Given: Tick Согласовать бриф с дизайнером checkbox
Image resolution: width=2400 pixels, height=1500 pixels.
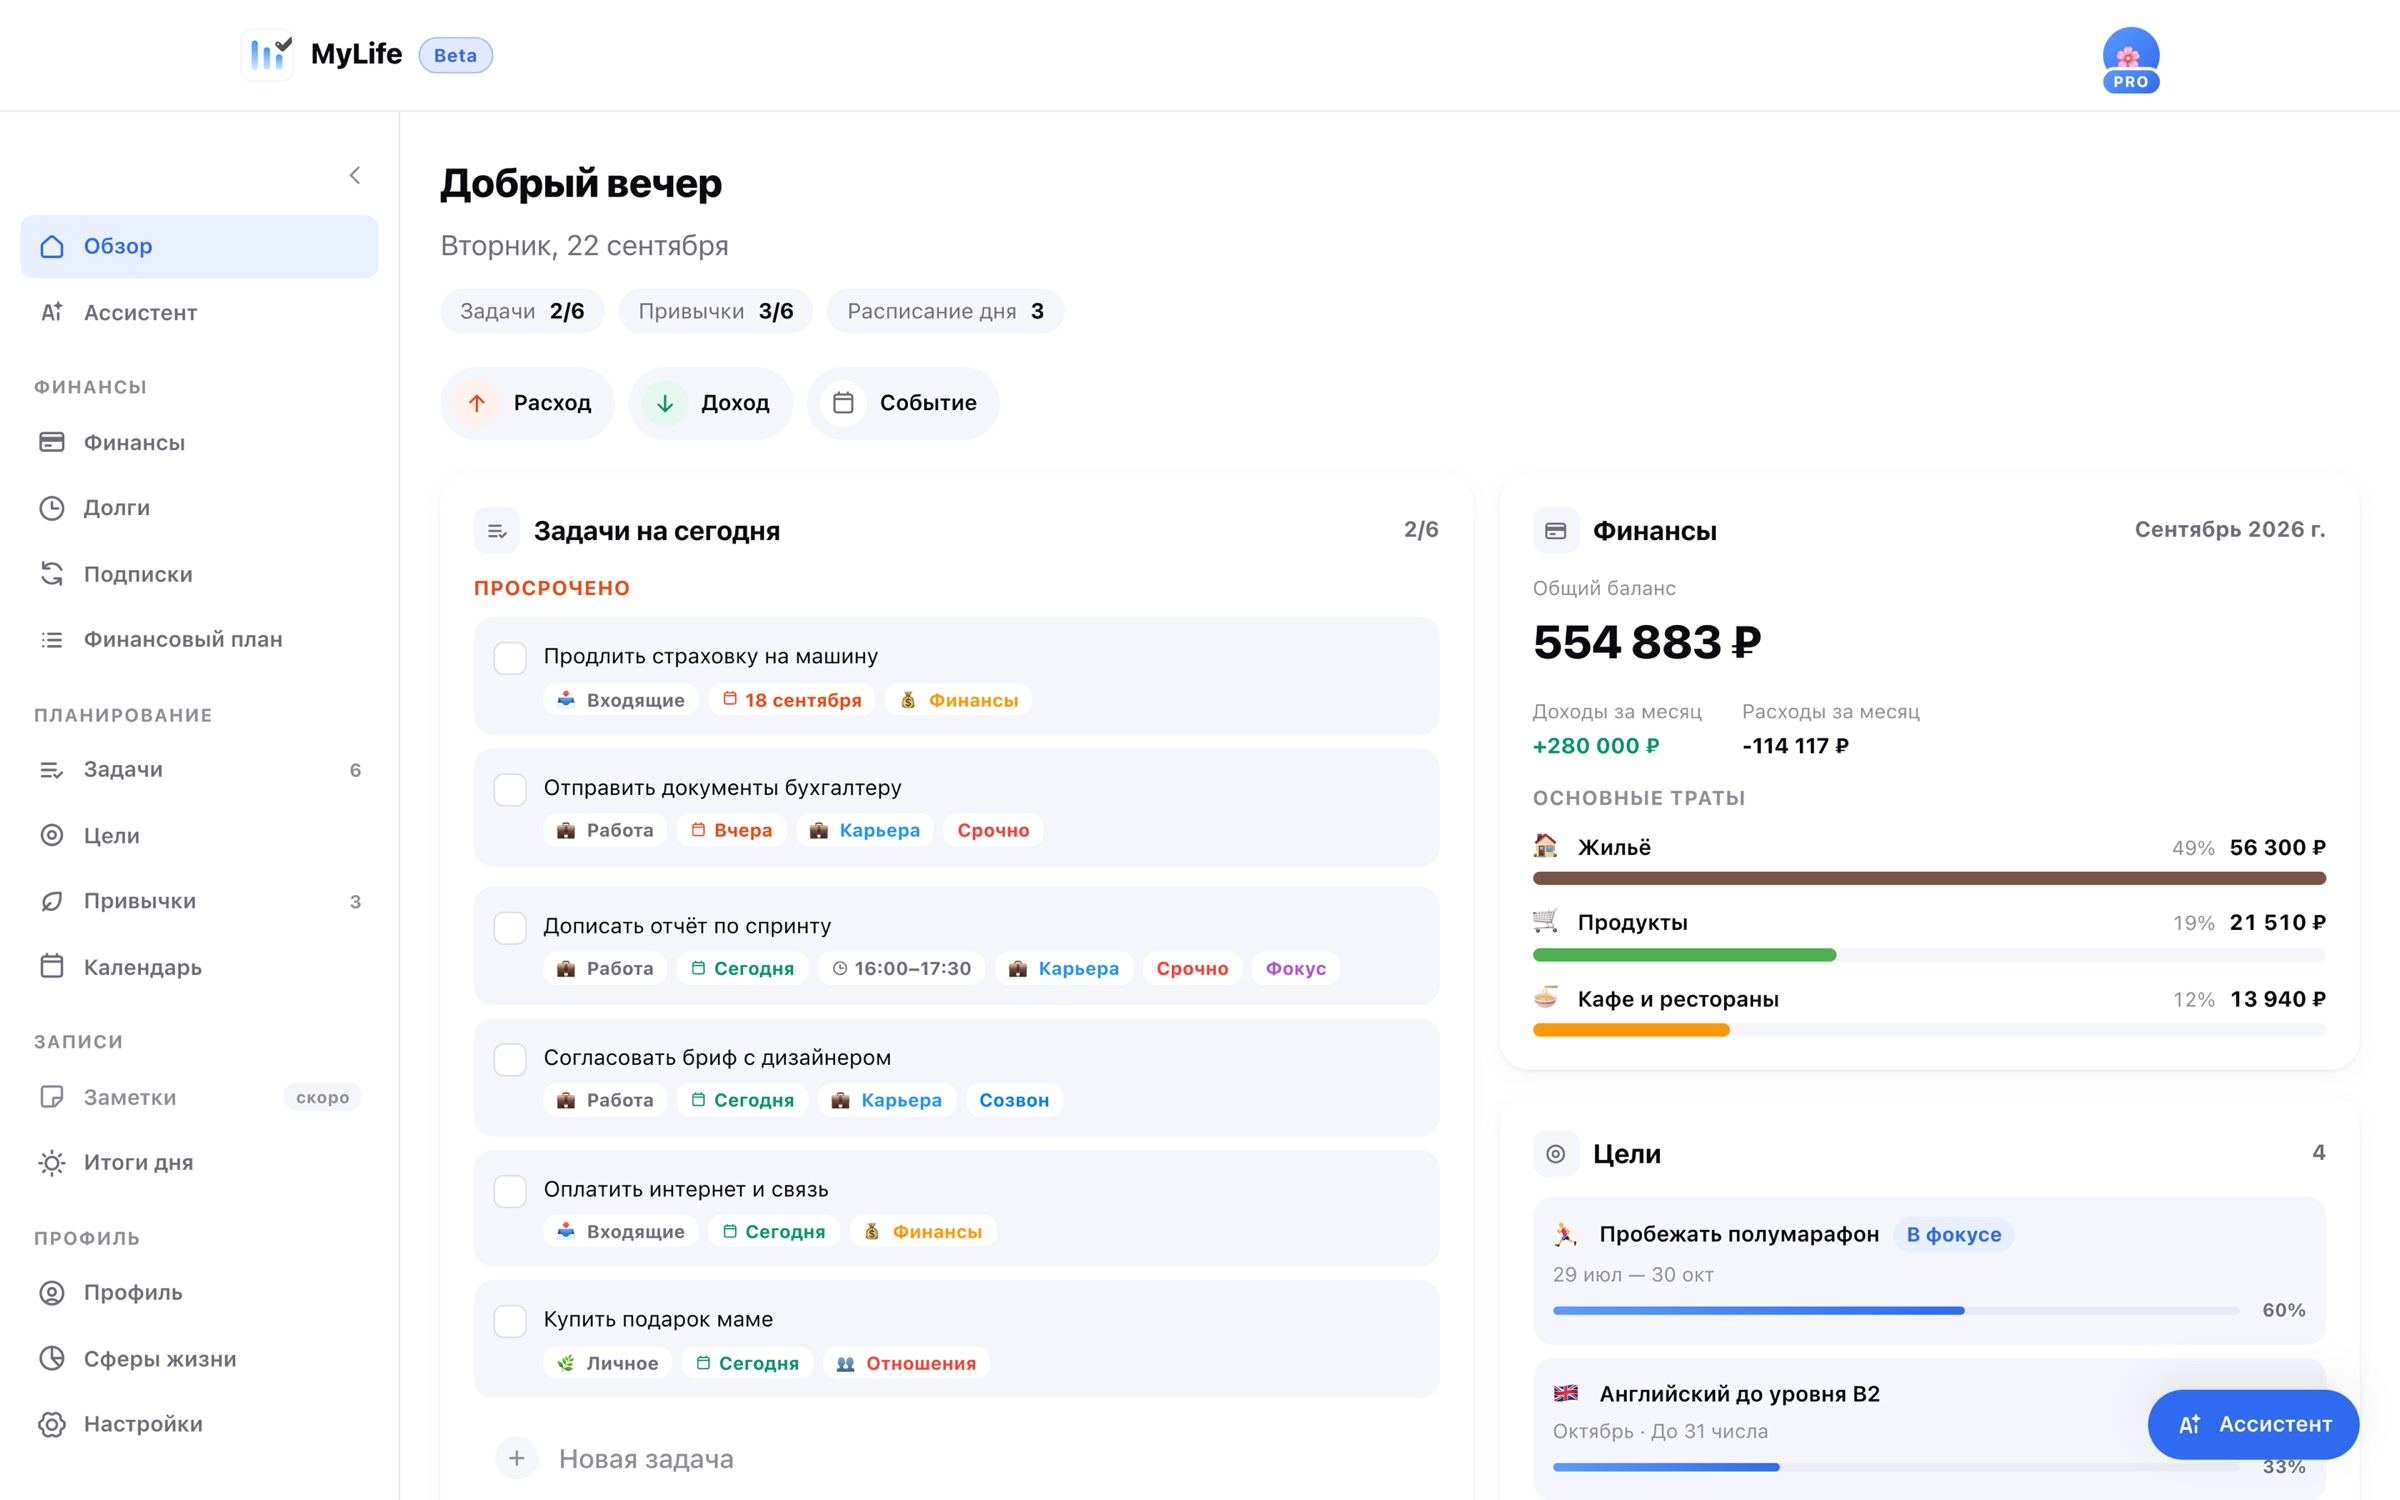Looking at the screenshot, I should 510,1059.
